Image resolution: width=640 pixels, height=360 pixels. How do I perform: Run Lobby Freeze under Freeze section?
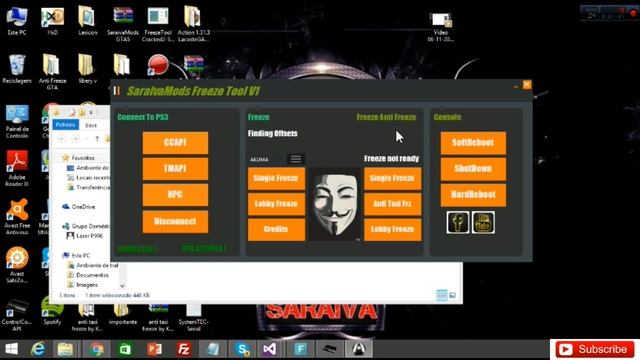pos(276,204)
